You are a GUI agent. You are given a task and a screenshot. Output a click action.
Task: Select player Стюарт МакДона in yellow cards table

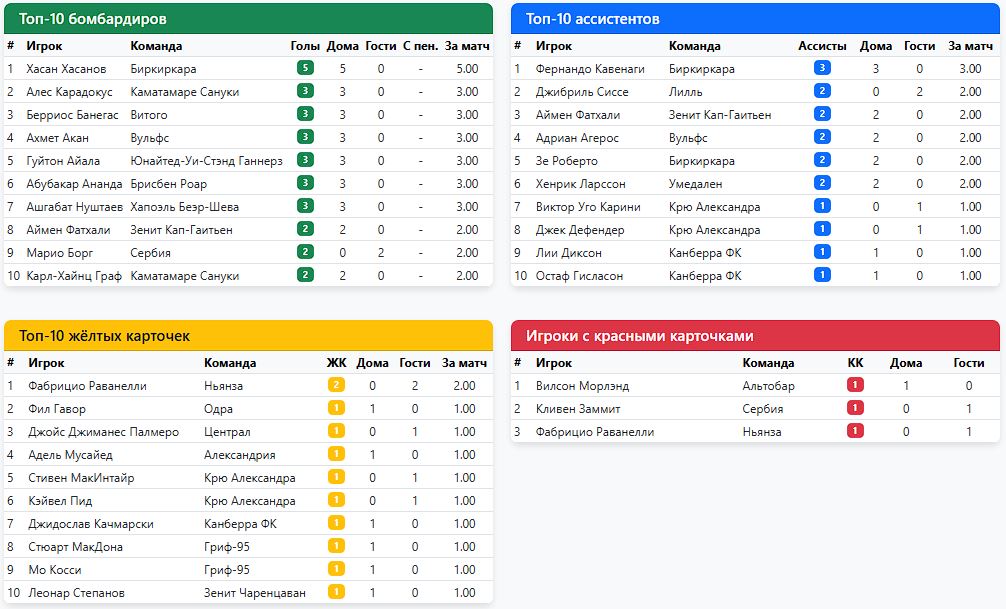75,546
